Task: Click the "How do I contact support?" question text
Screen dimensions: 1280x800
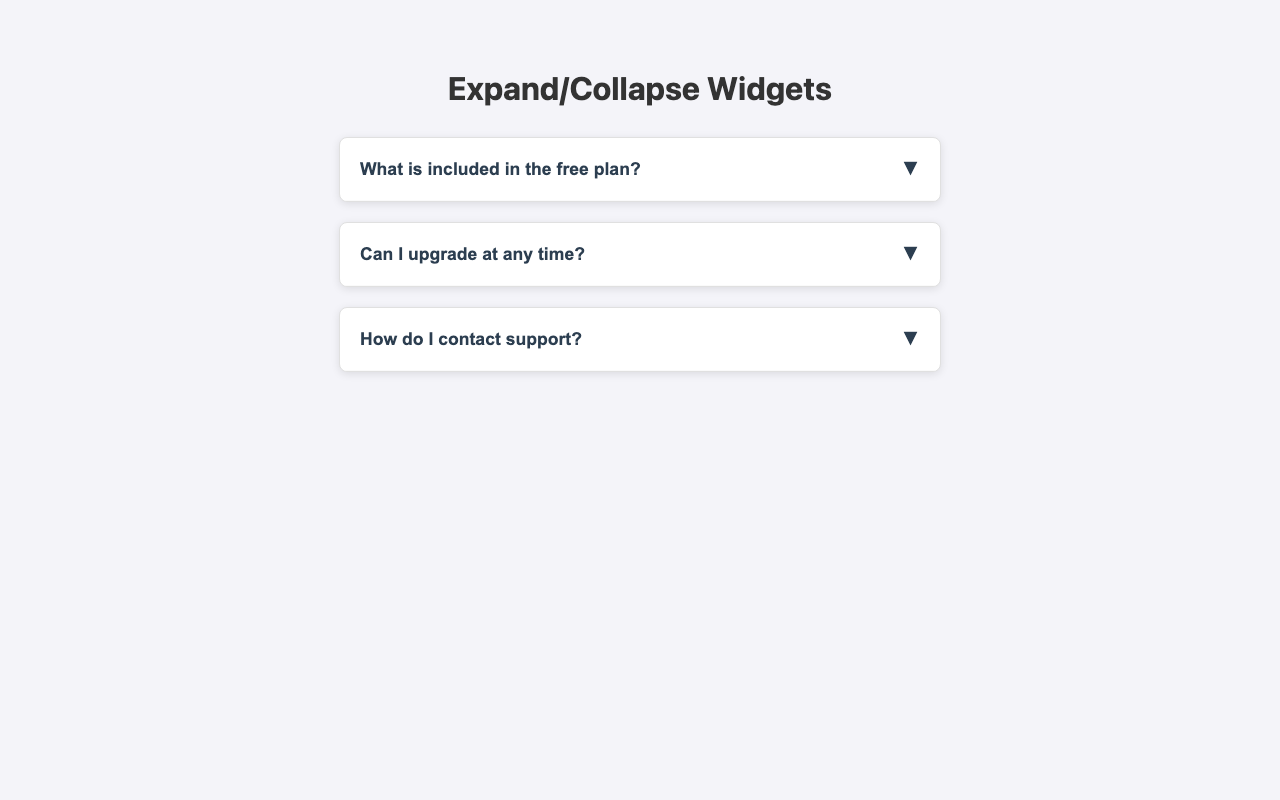Action: pyautogui.click(x=471, y=339)
